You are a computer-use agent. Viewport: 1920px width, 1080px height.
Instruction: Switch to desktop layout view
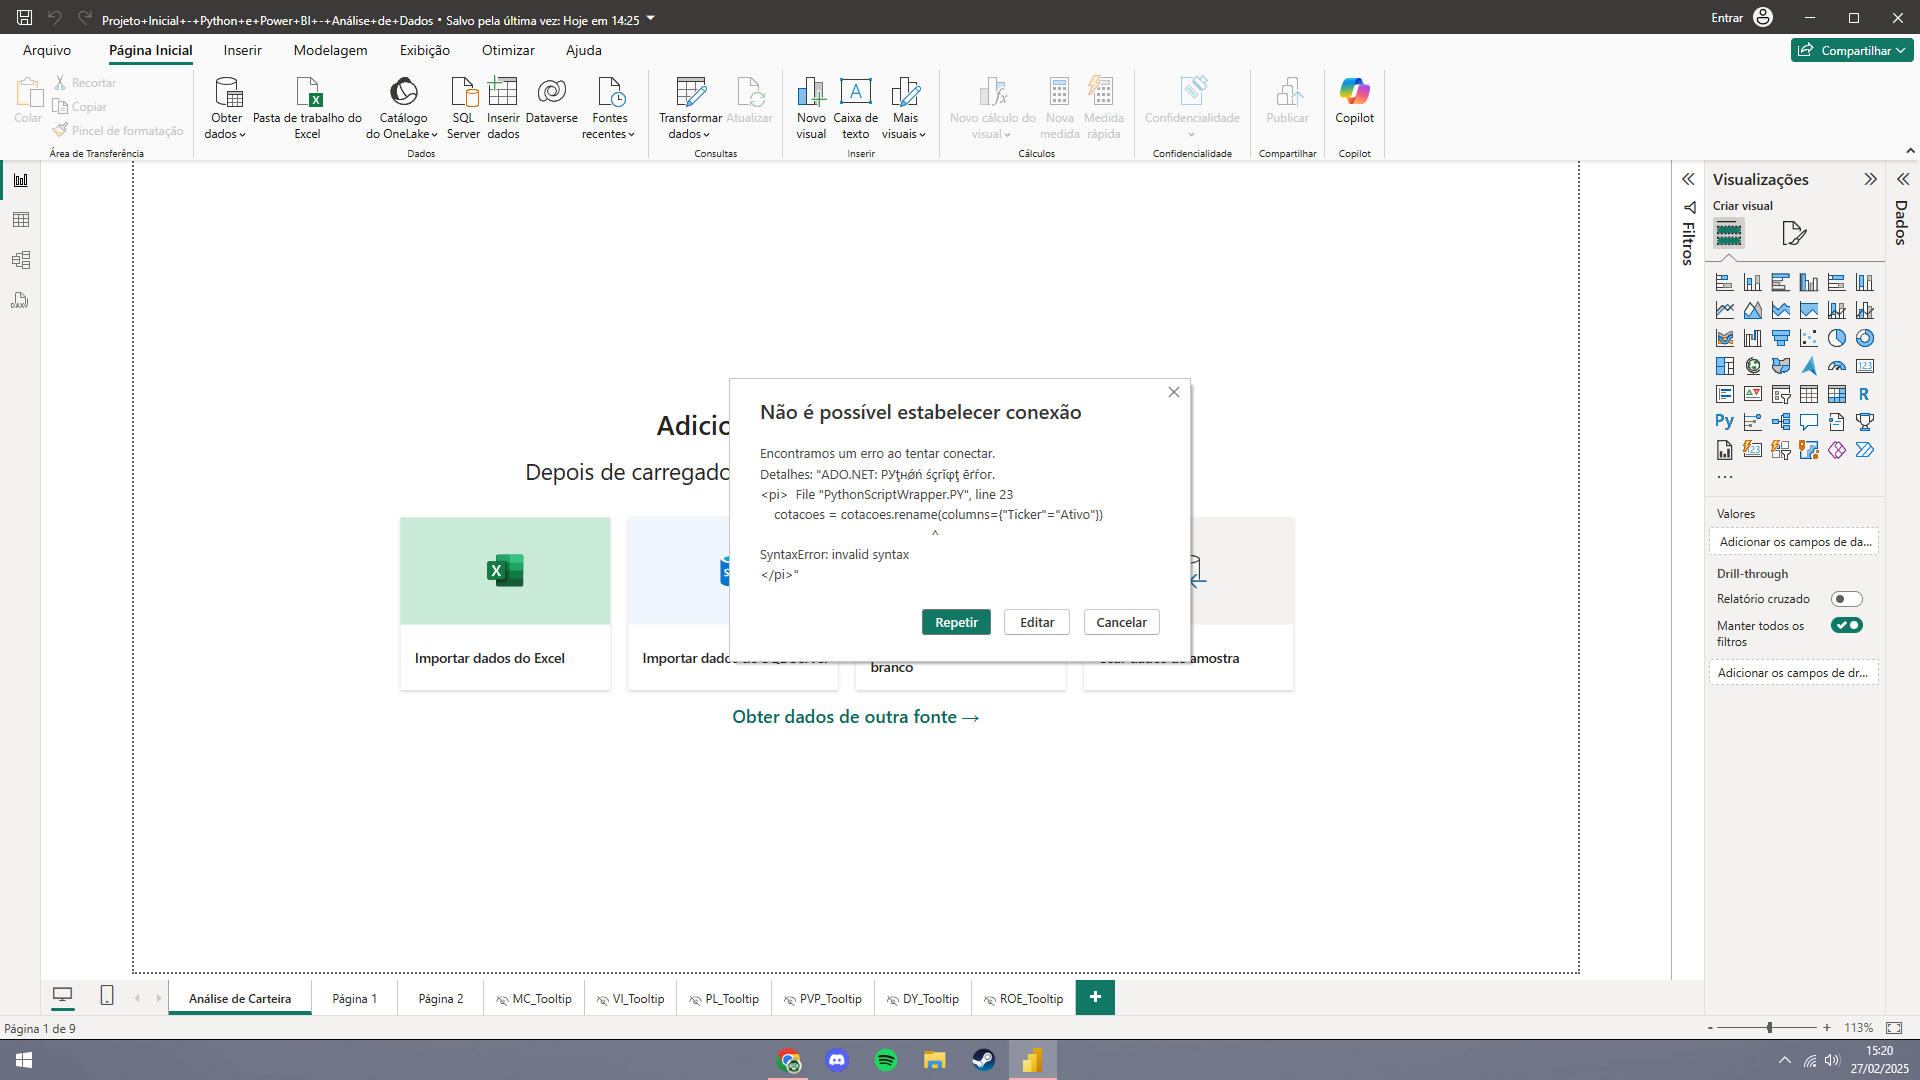point(62,995)
